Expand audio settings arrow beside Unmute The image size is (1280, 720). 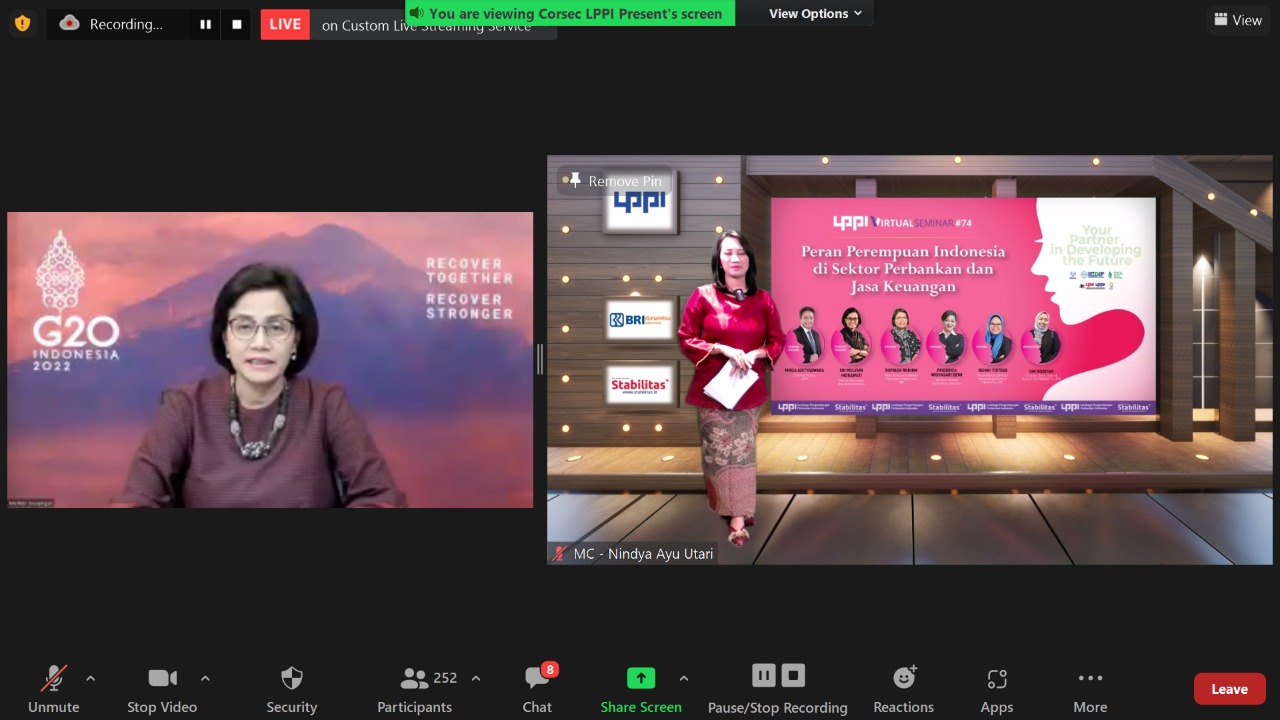[x=90, y=678]
